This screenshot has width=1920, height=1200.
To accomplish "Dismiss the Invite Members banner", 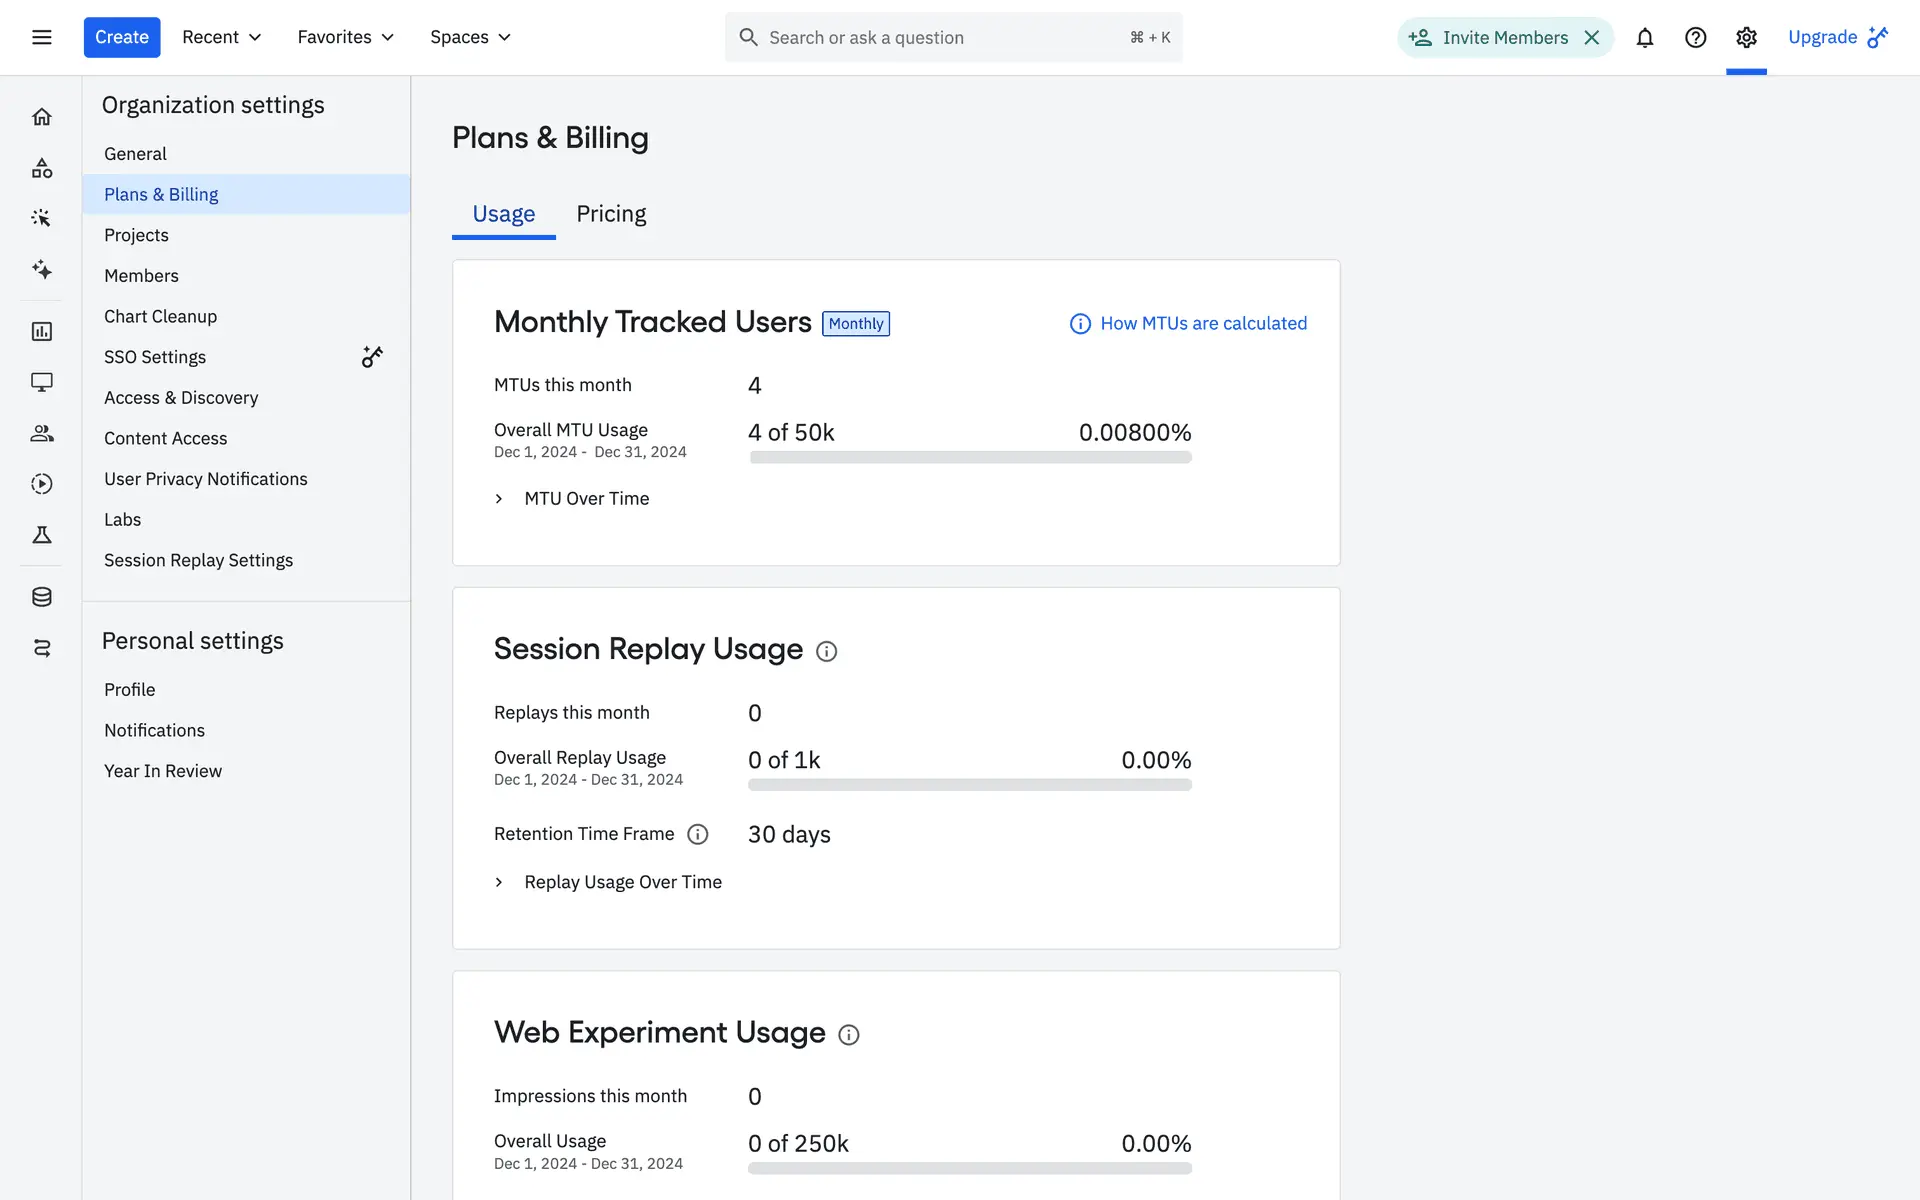I will pyautogui.click(x=1592, y=37).
